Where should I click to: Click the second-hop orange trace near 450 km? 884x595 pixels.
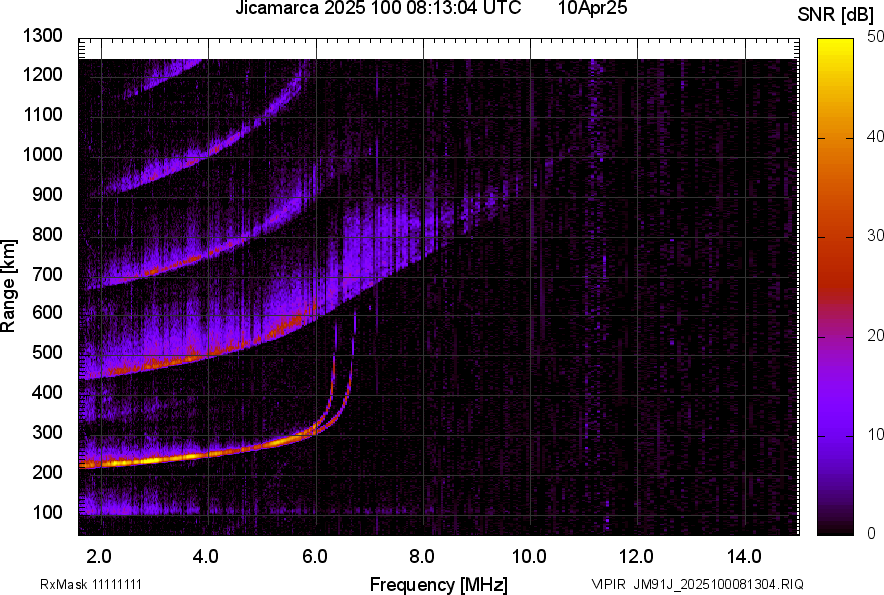[x=158, y=365]
